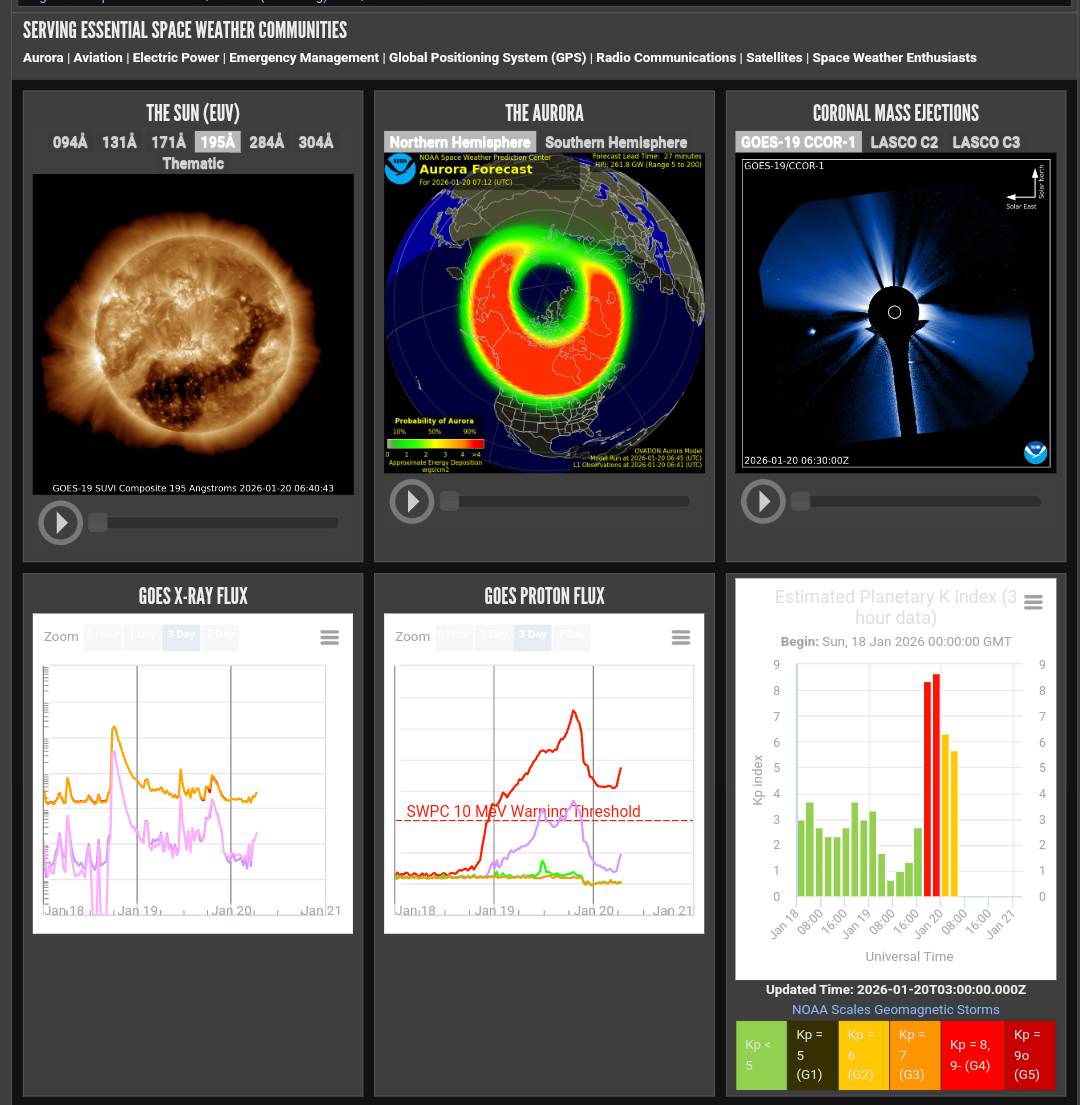1080x1105 pixels.
Task: Select the 284Å wavelength
Action: coord(266,142)
